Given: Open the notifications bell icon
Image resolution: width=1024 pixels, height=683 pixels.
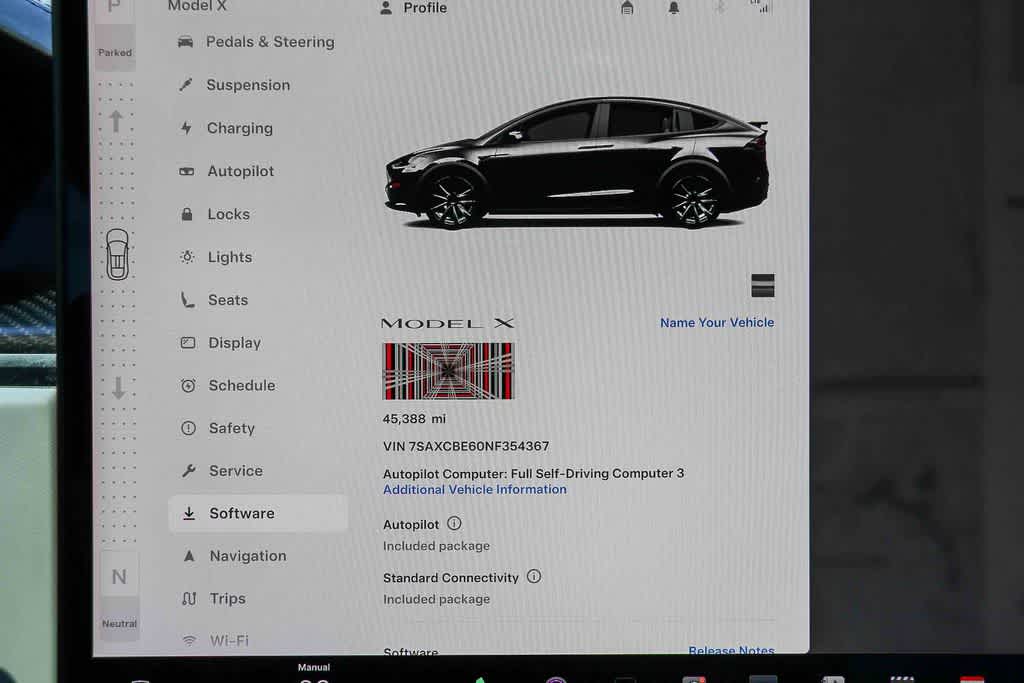Looking at the screenshot, I should [673, 7].
